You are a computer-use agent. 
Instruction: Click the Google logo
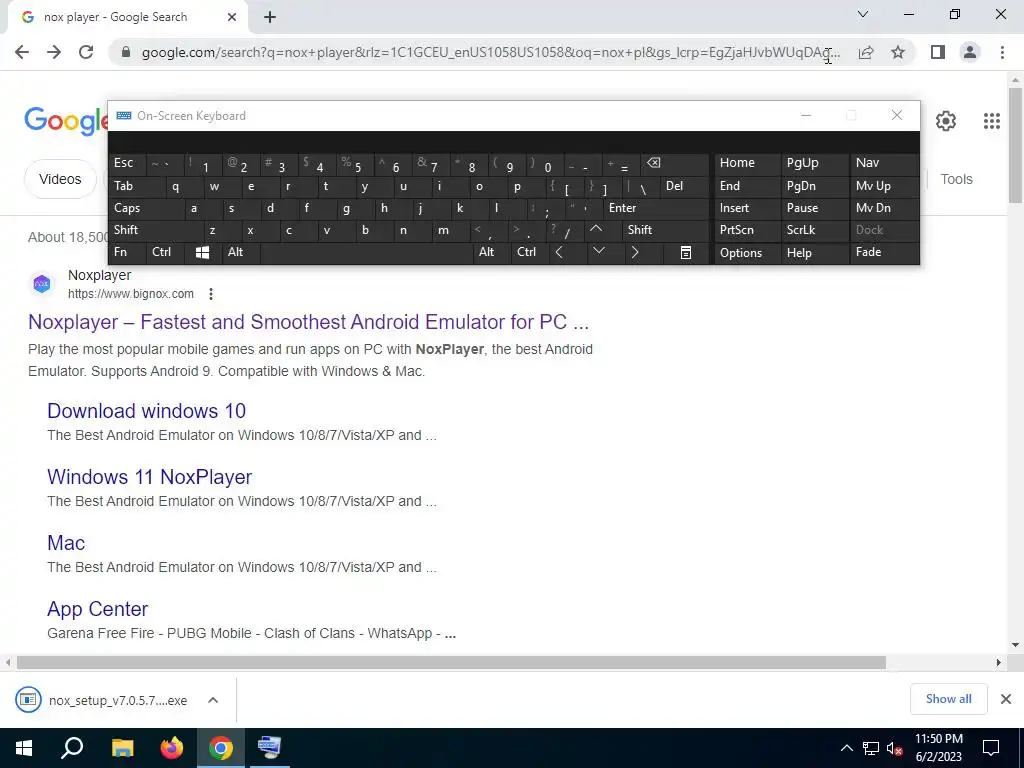pos(65,121)
